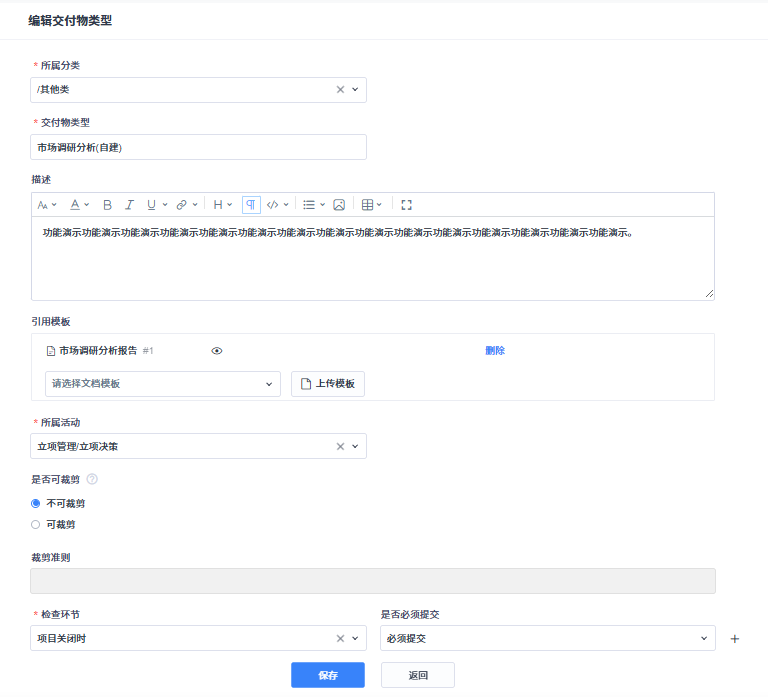Toggle the paragraph format button
The height and width of the screenshot is (697, 768).
pos(251,205)
